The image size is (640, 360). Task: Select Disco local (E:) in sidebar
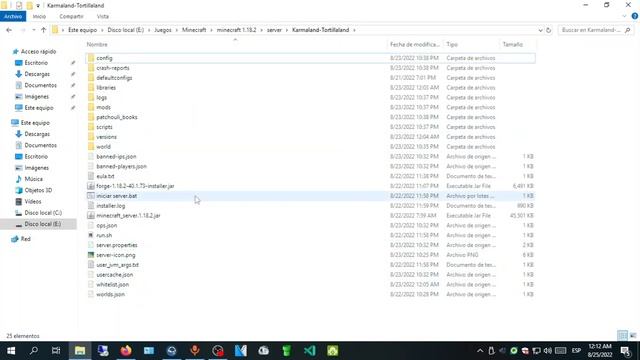[x=42, y=224]
